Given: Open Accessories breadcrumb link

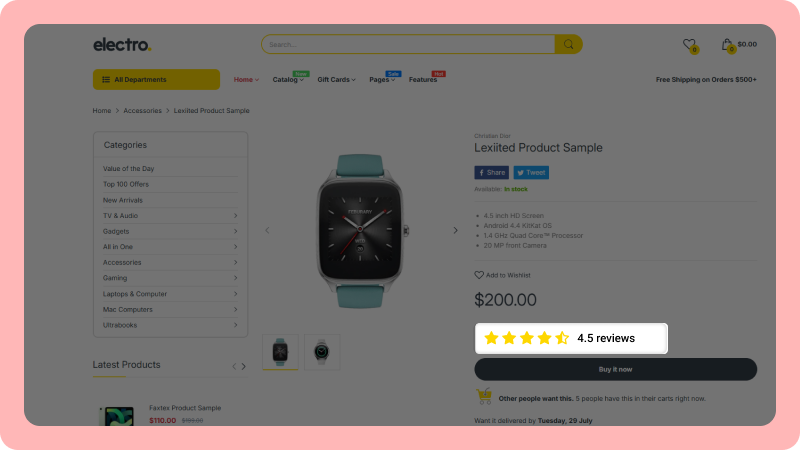Looking at the screenshot, I should click(x=142, y=111).
